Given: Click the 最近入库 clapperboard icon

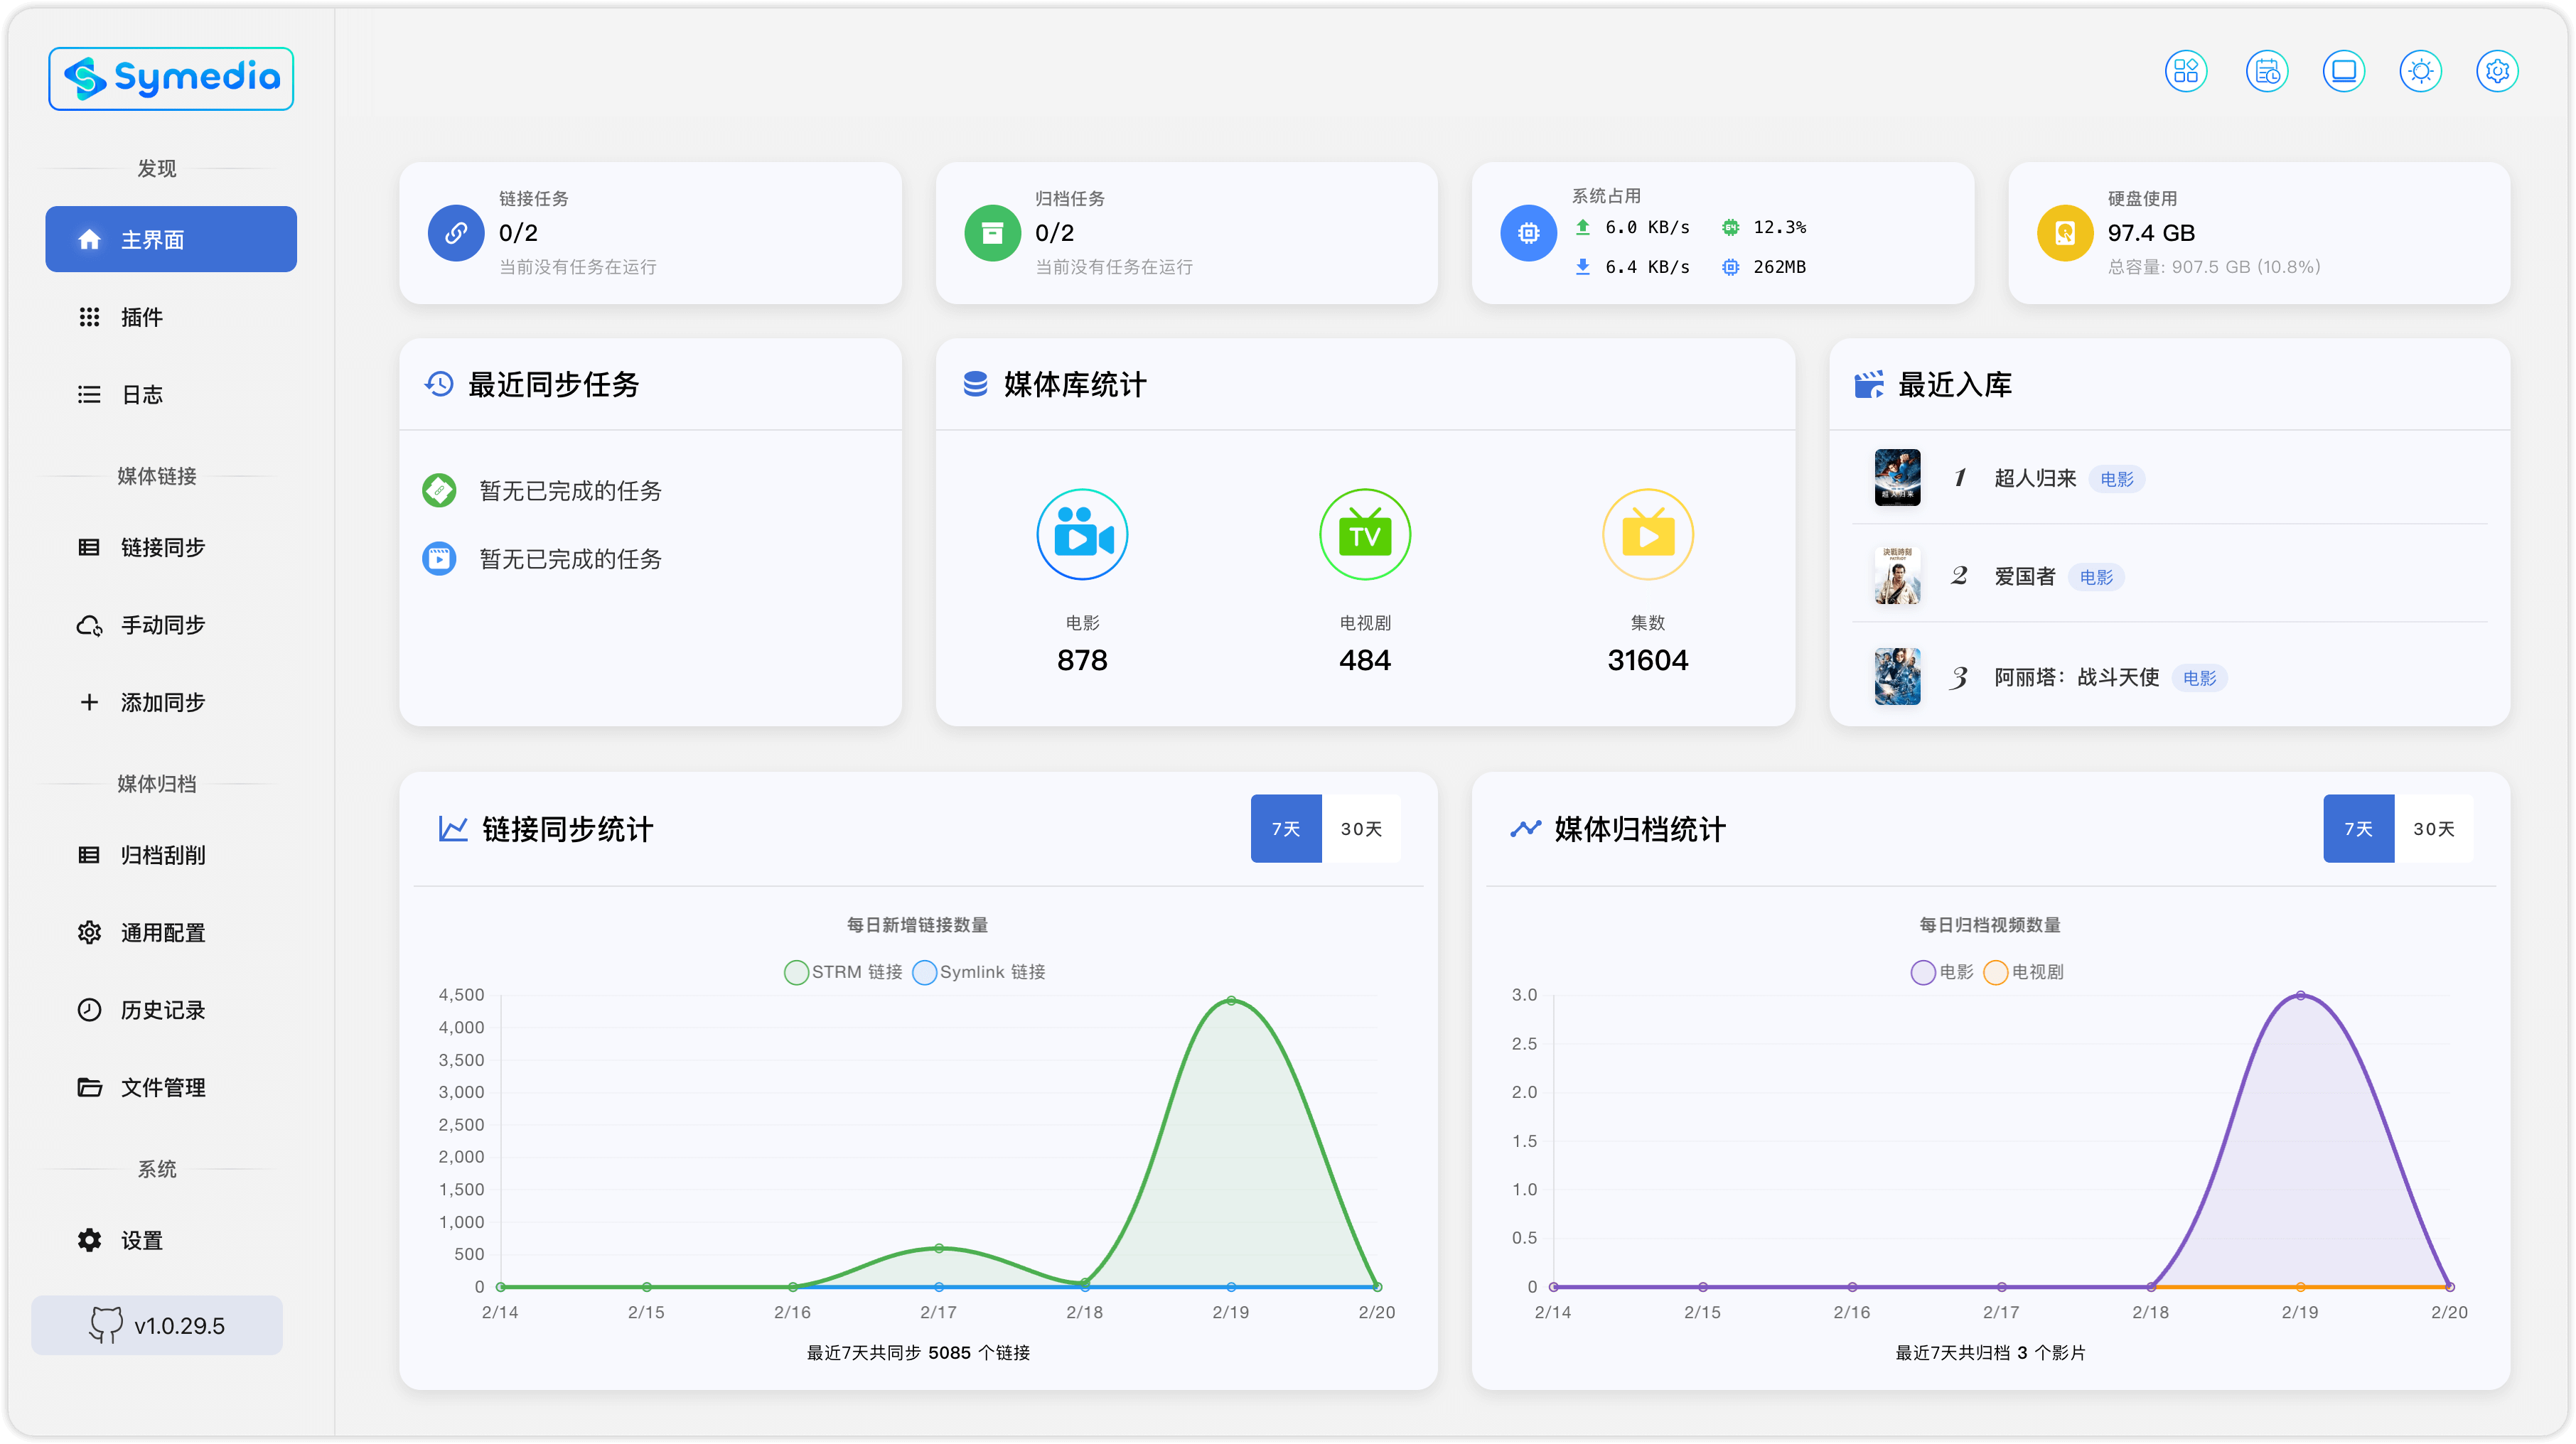Looking at the screenshot, I should pyautogui.click(x=1869, y=384).
